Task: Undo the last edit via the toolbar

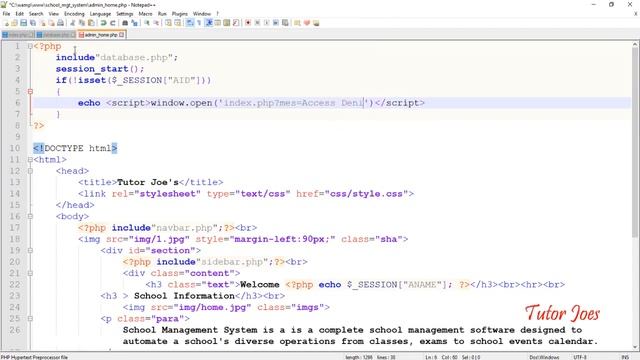Action: [x=103, y=23]
